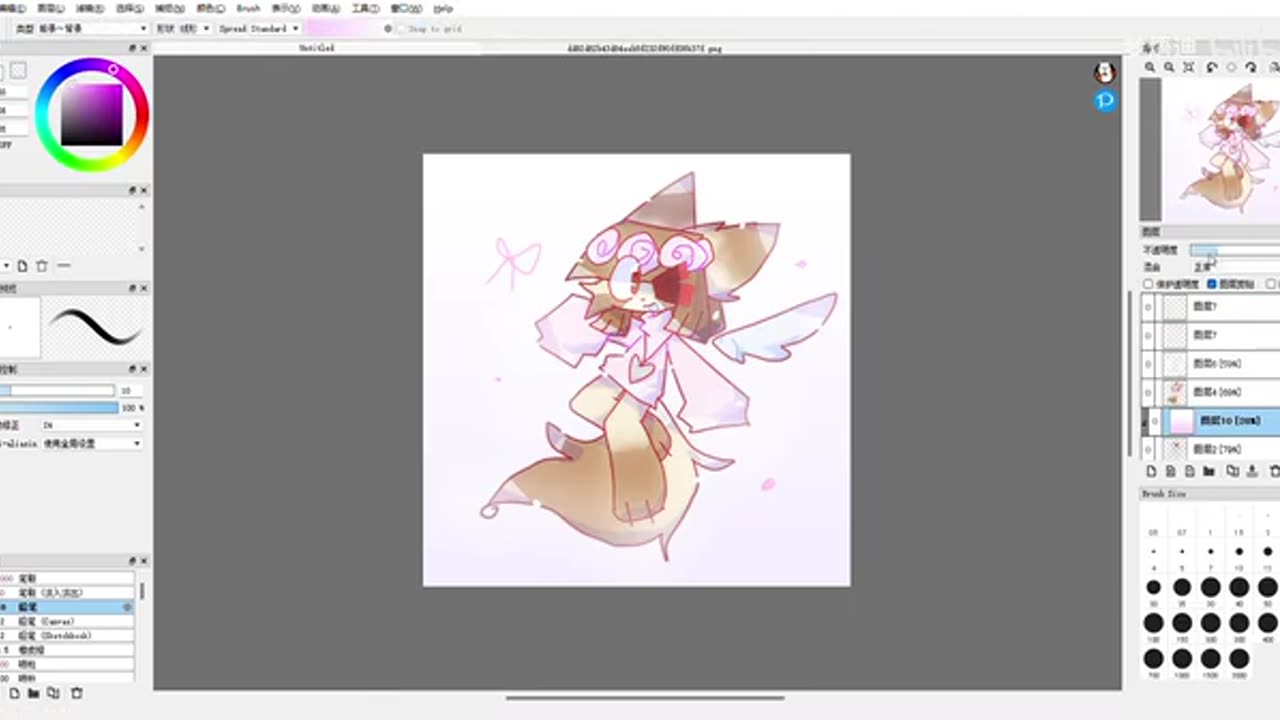Toggle visibility of topmost layer 7

click(1148, 307)
